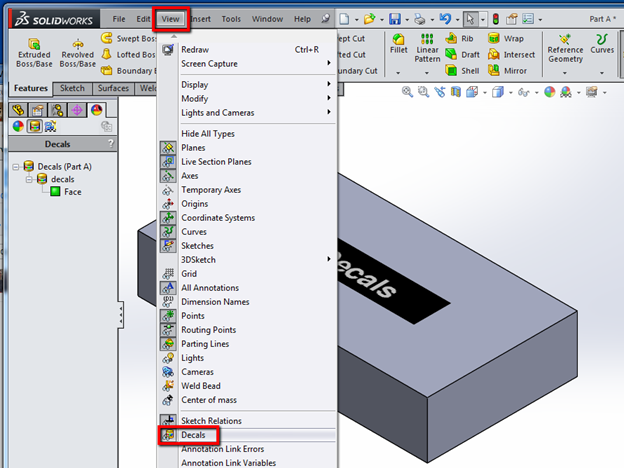Select the Swept Boss tool
This screenshot has height=468, width=624.
coord(128,38)
